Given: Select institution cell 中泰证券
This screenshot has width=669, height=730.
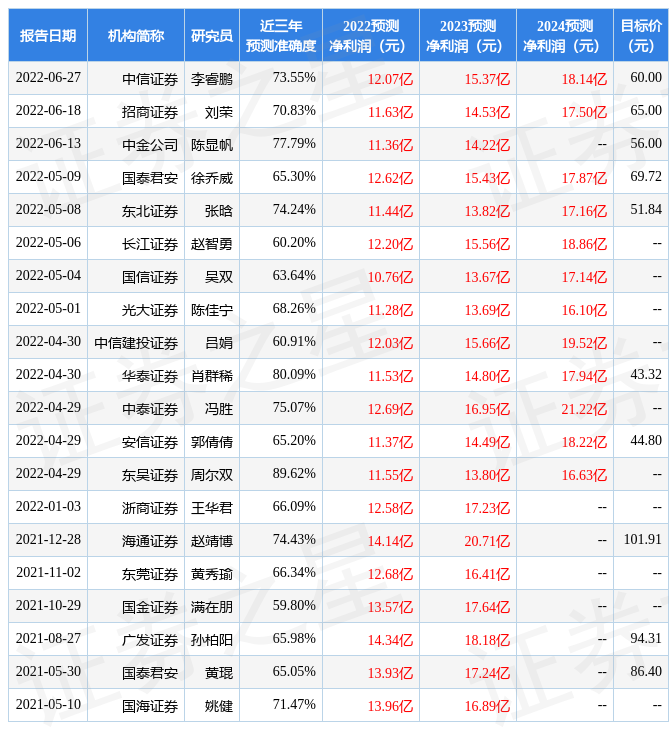Looking at the screenshot, I should tap(150, 409).
